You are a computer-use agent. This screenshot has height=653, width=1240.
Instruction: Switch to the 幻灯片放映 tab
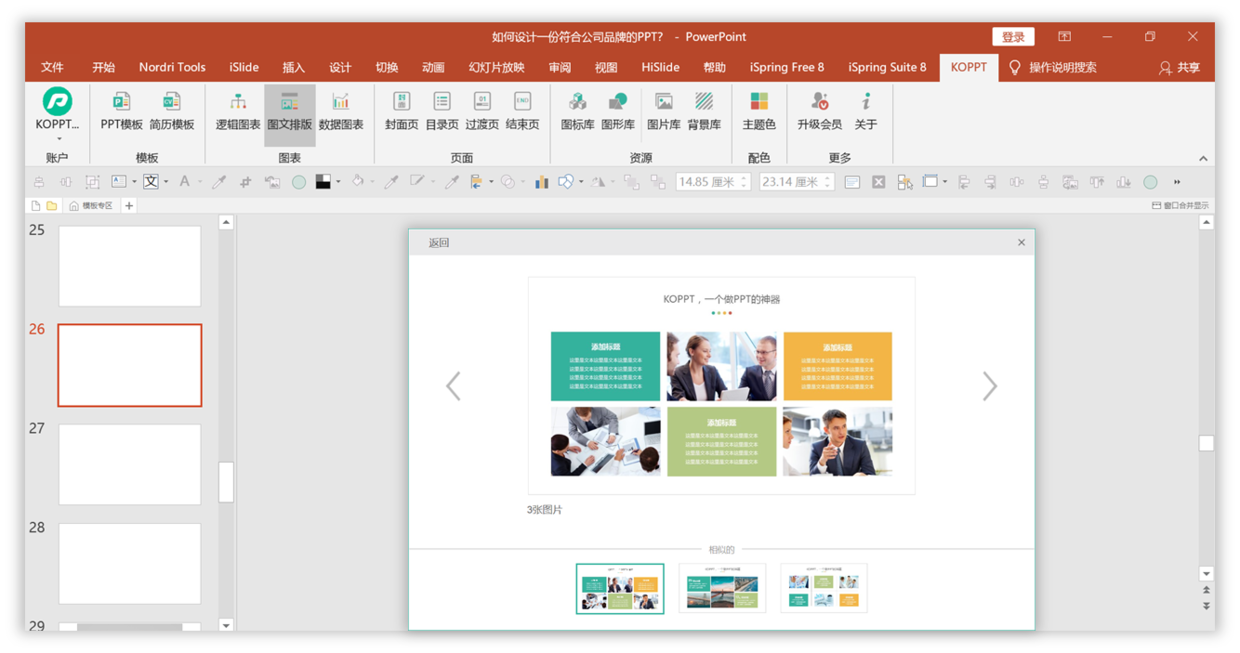[x=497, y=68]
